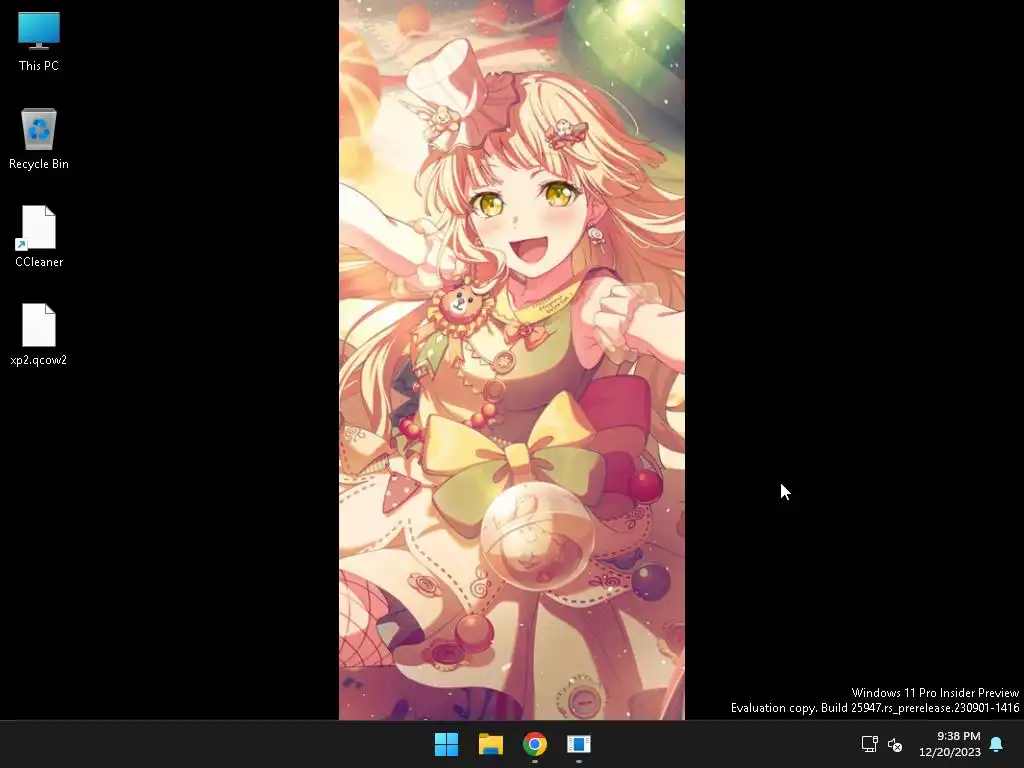Open the network status tray icon
This screenshot has height=768, width=1024.
tap(869, 744)
